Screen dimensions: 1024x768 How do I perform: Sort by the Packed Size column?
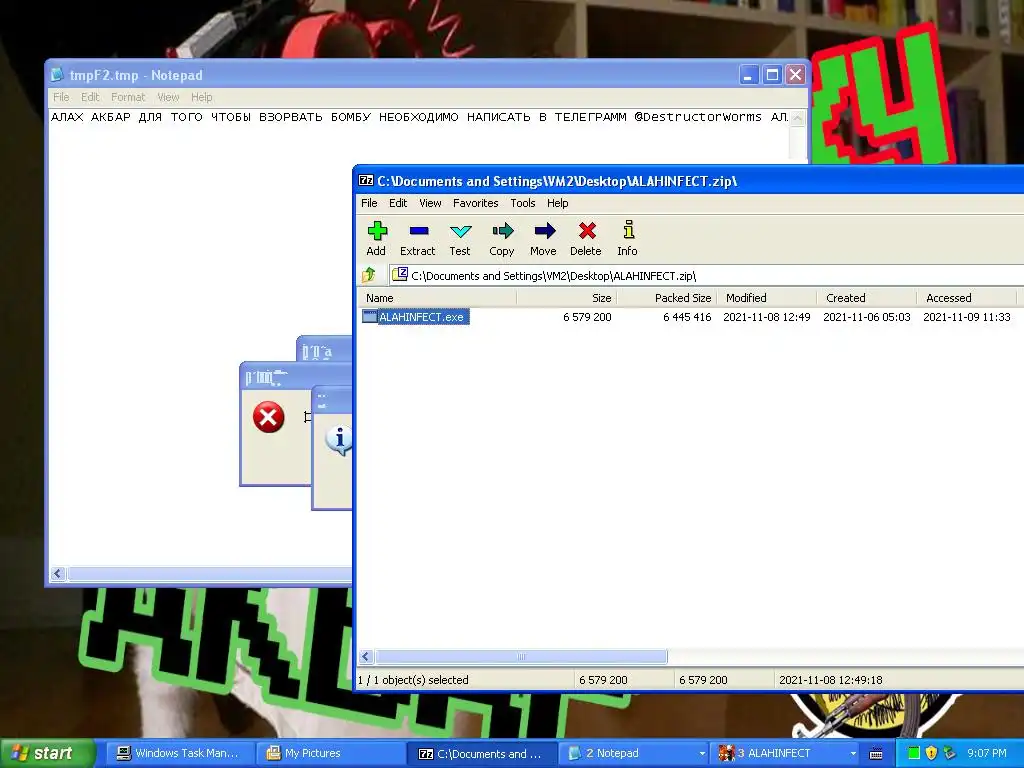point(666,298)
